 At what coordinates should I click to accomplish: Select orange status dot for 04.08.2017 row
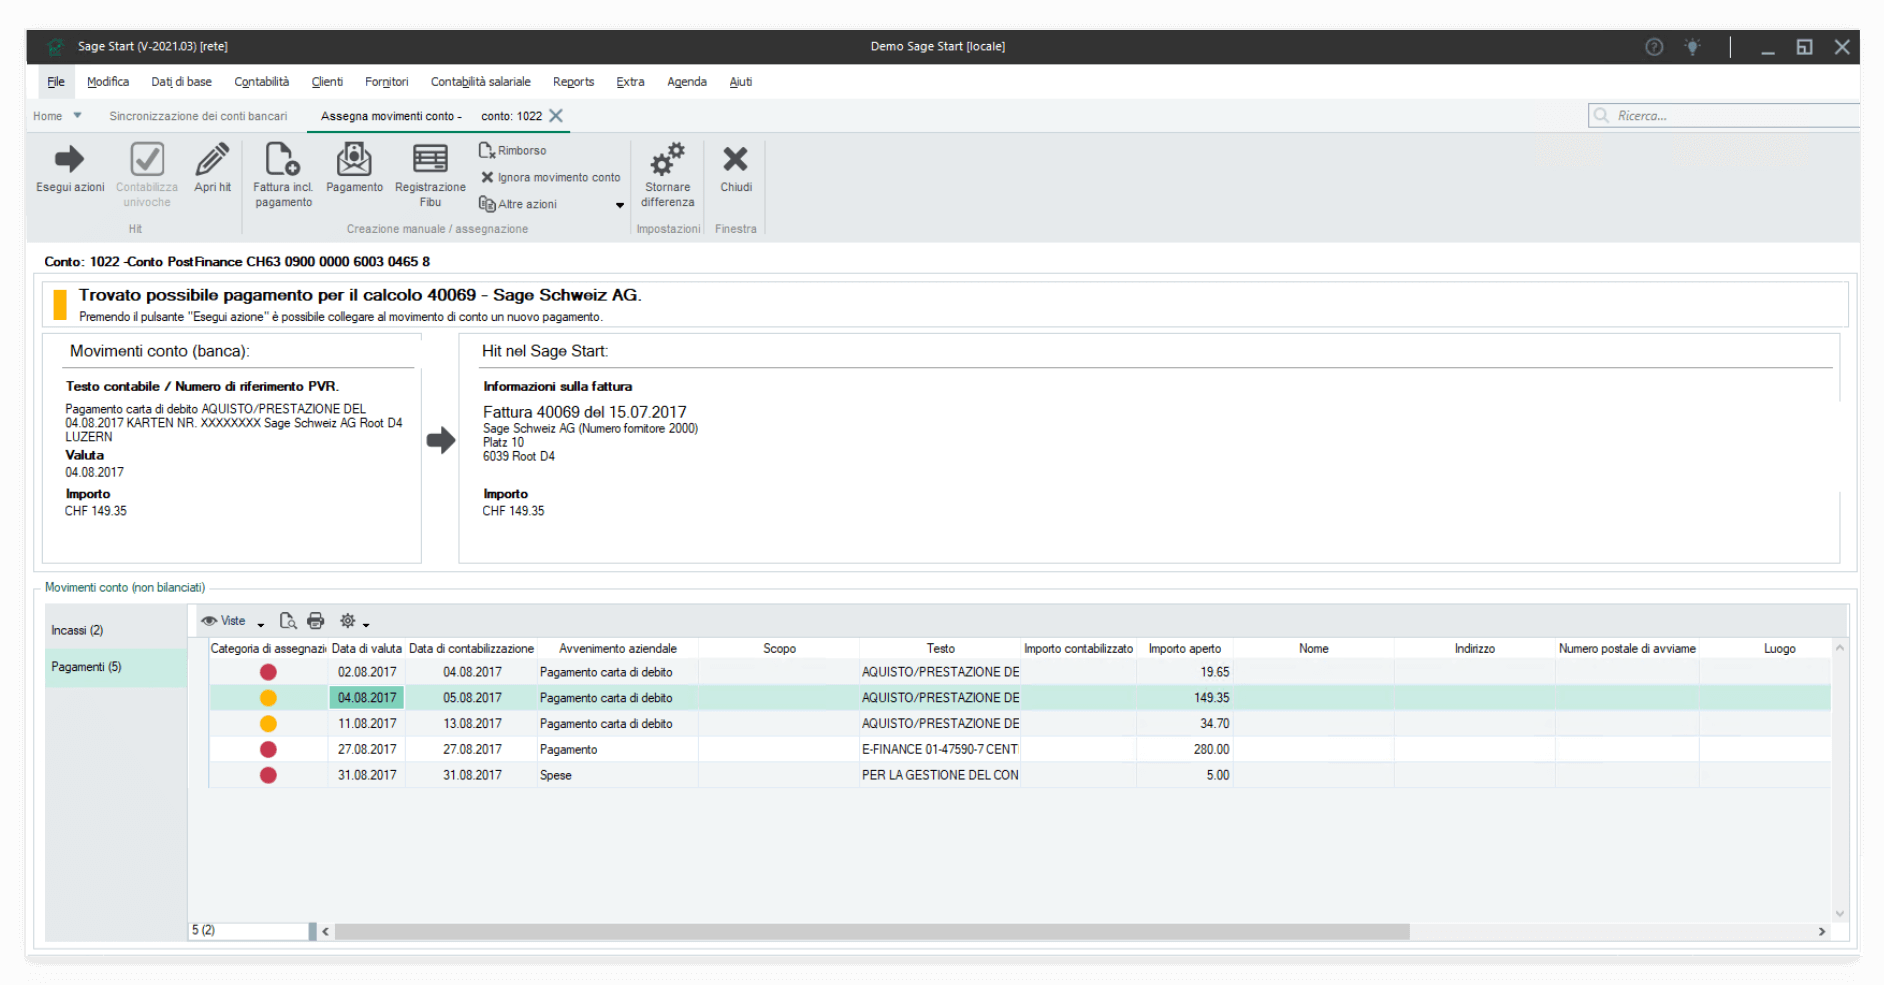tap(268, 698)
